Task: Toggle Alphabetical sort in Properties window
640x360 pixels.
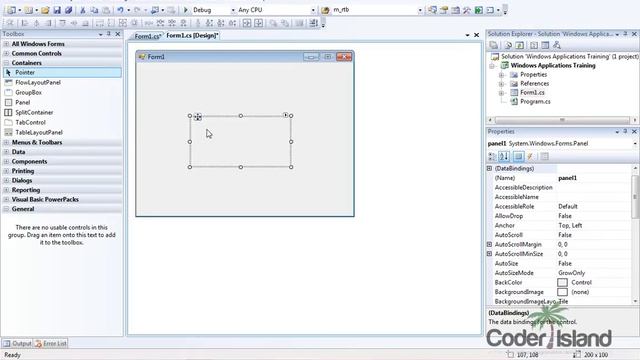Action: tap(504, 156)
